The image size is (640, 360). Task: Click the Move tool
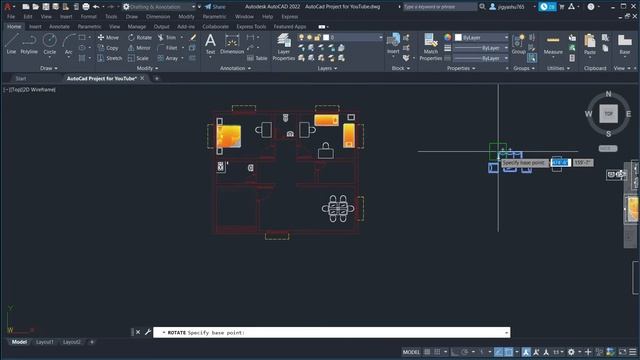click(108, 37)
